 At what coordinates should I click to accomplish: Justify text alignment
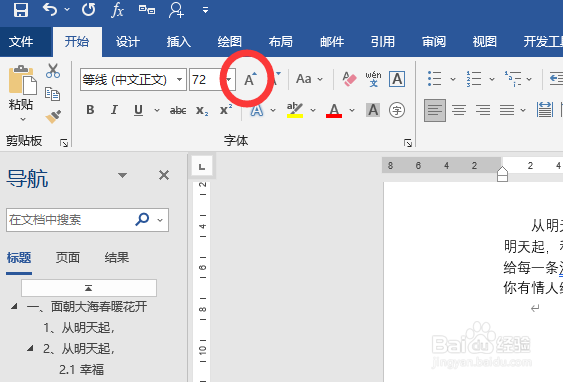[x=507, y=110]
